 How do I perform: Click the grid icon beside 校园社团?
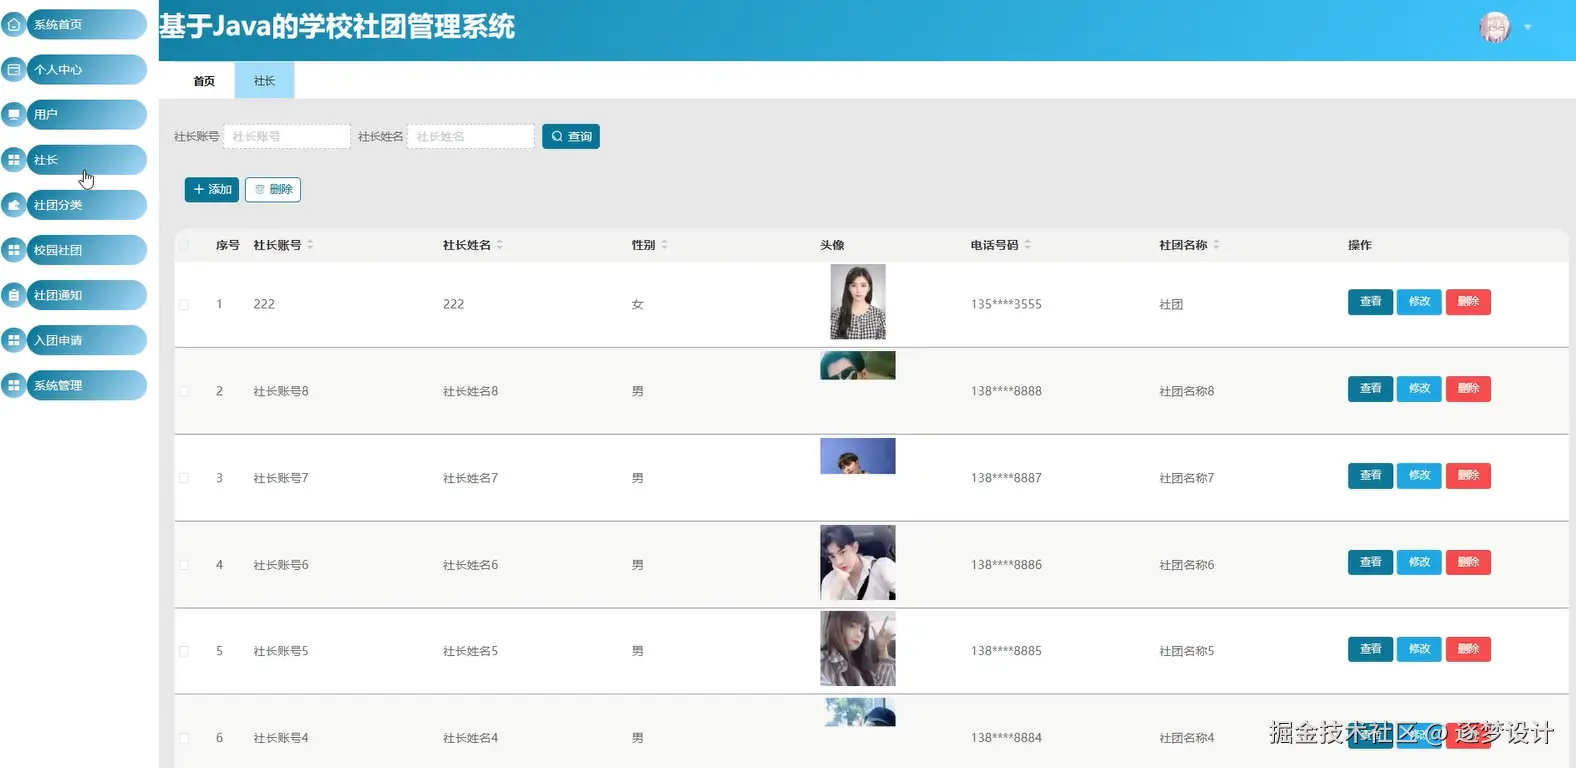click(14, 250)
